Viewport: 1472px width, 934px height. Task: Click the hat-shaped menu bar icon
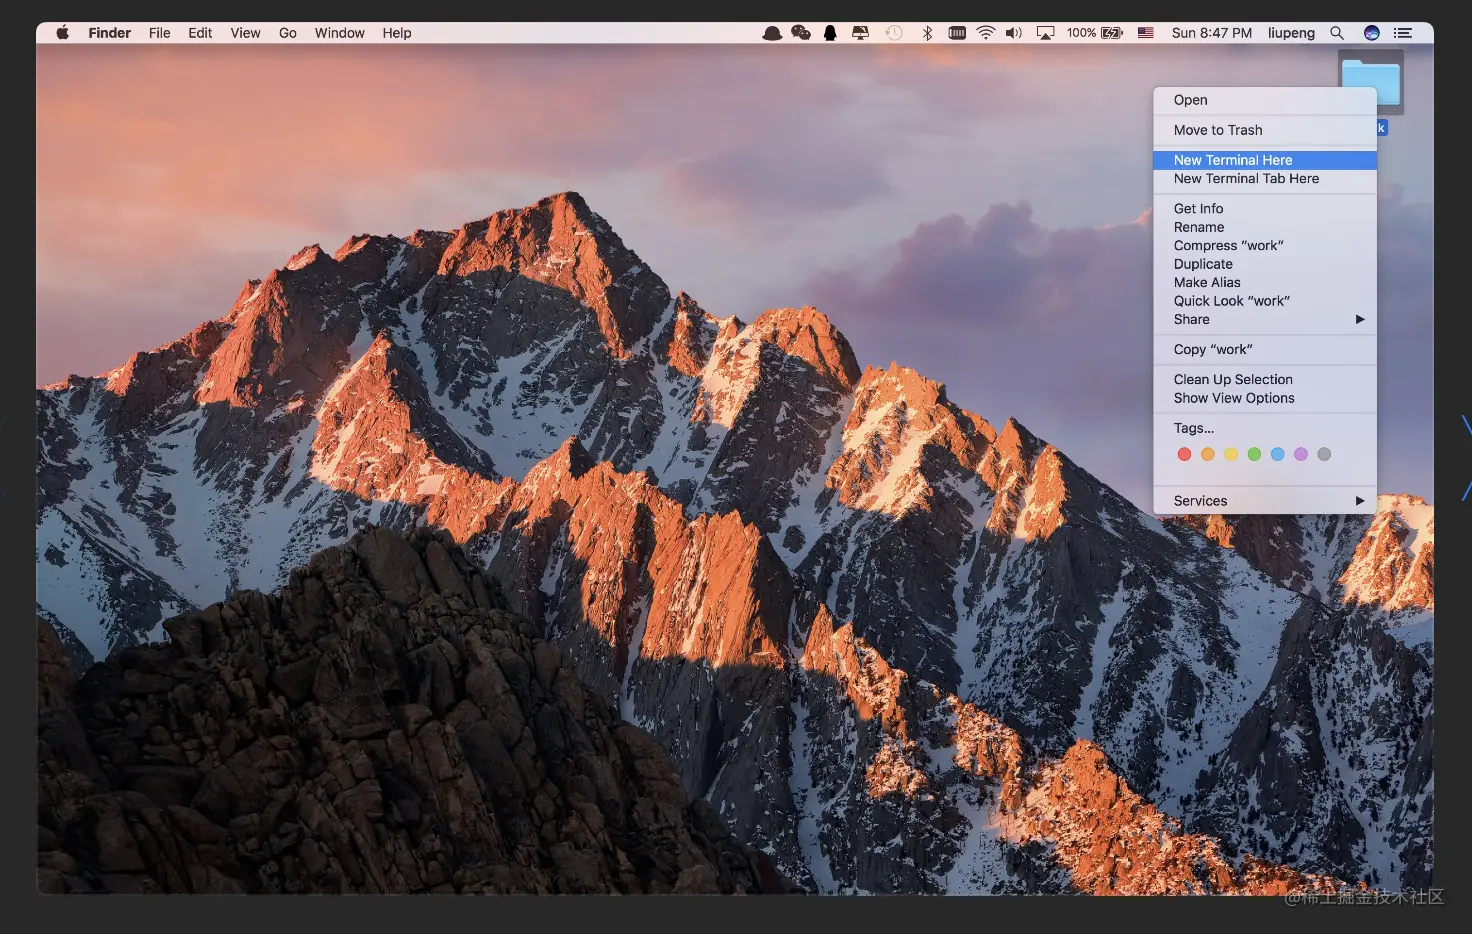(x=772, y=33)
